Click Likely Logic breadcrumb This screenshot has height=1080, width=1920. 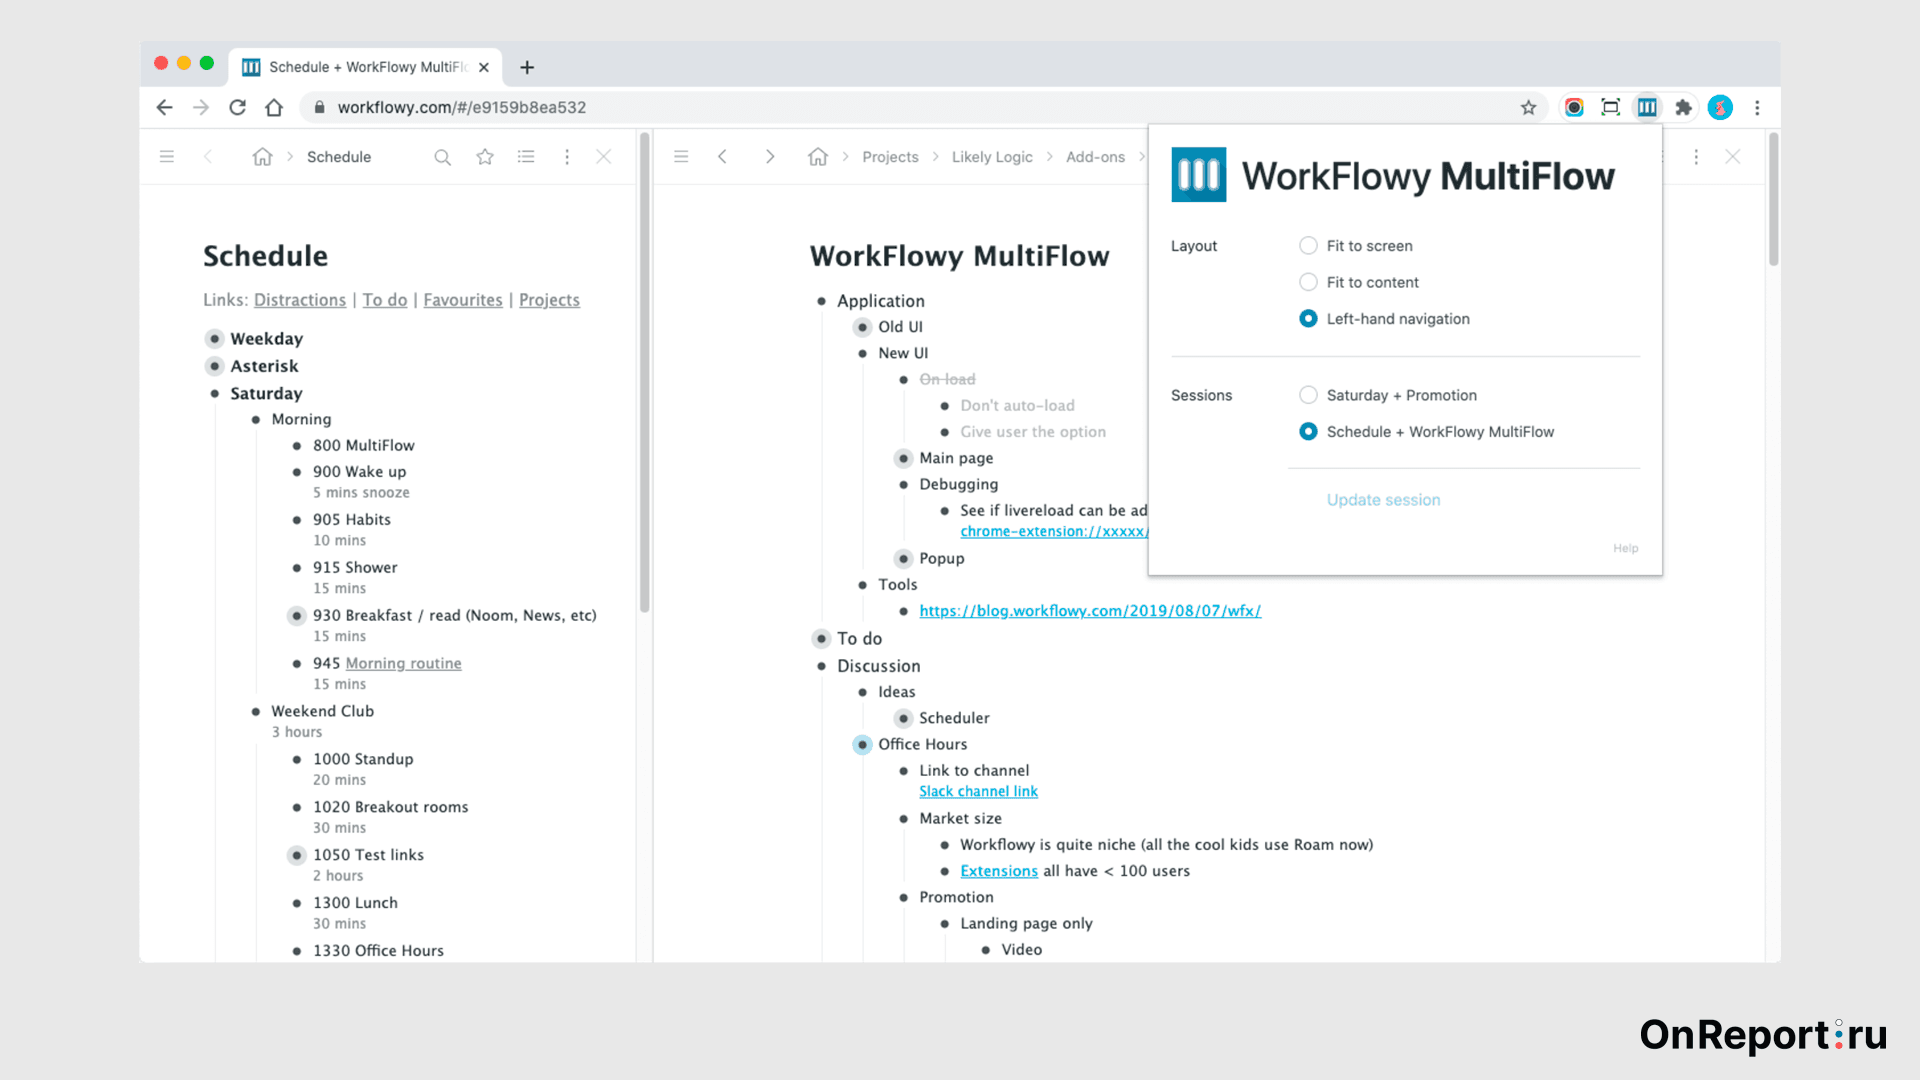coord(992,157)
